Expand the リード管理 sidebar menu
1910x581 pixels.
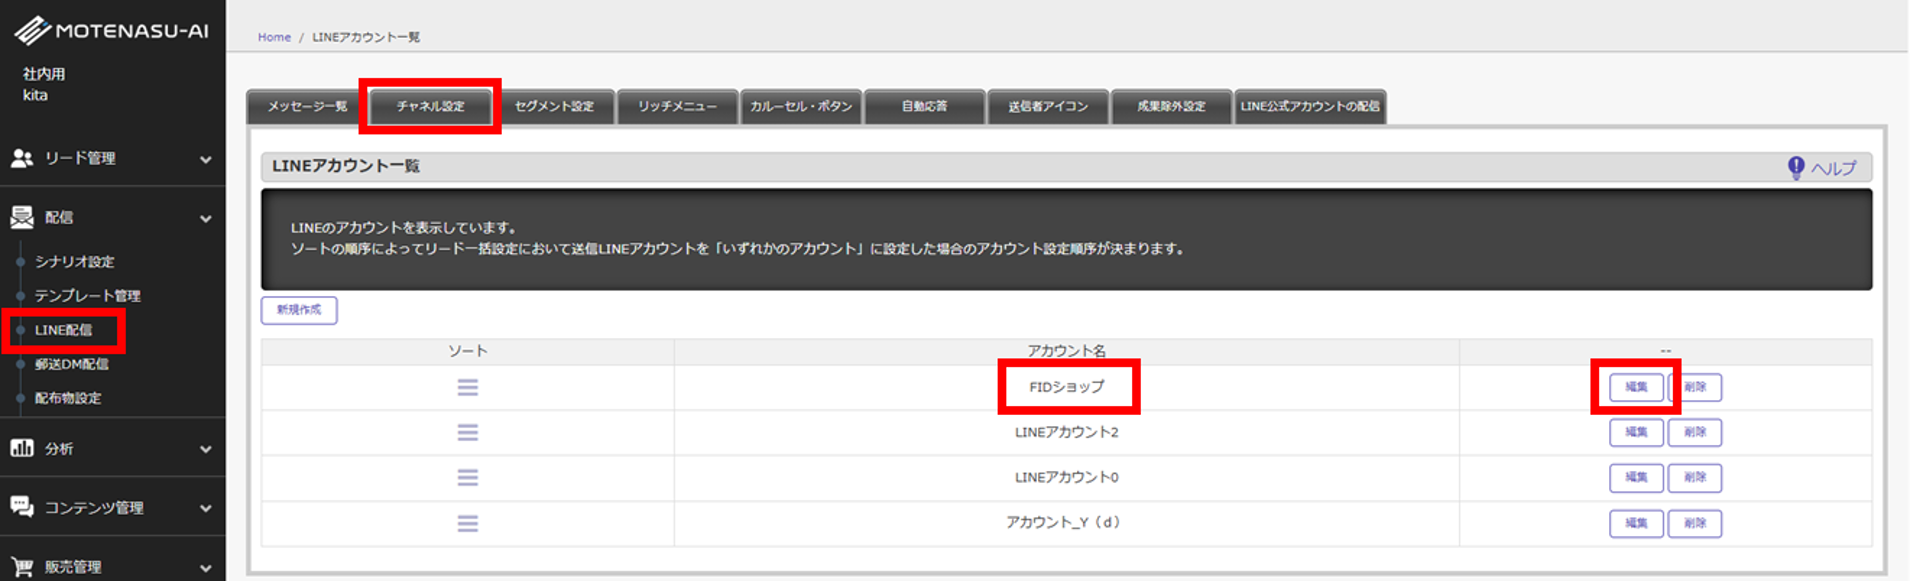(x=205, y=159)
